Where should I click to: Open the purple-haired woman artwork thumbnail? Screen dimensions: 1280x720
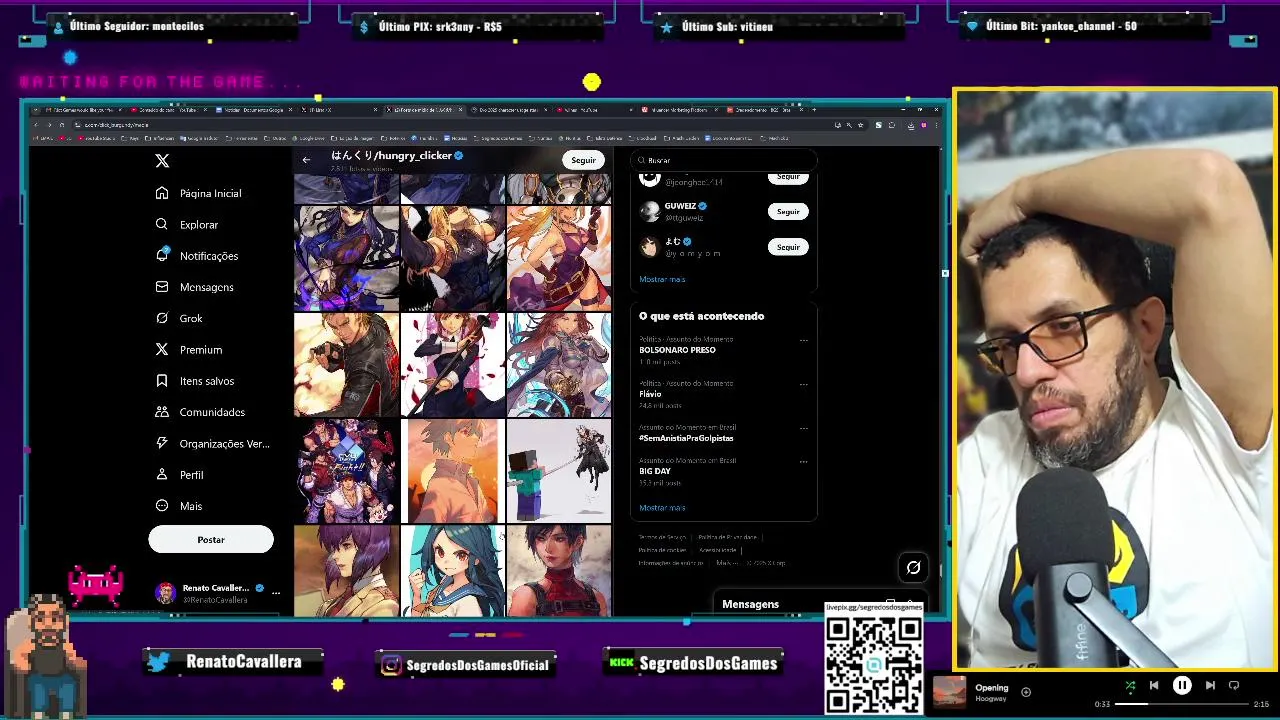click(x=347, y=571)
